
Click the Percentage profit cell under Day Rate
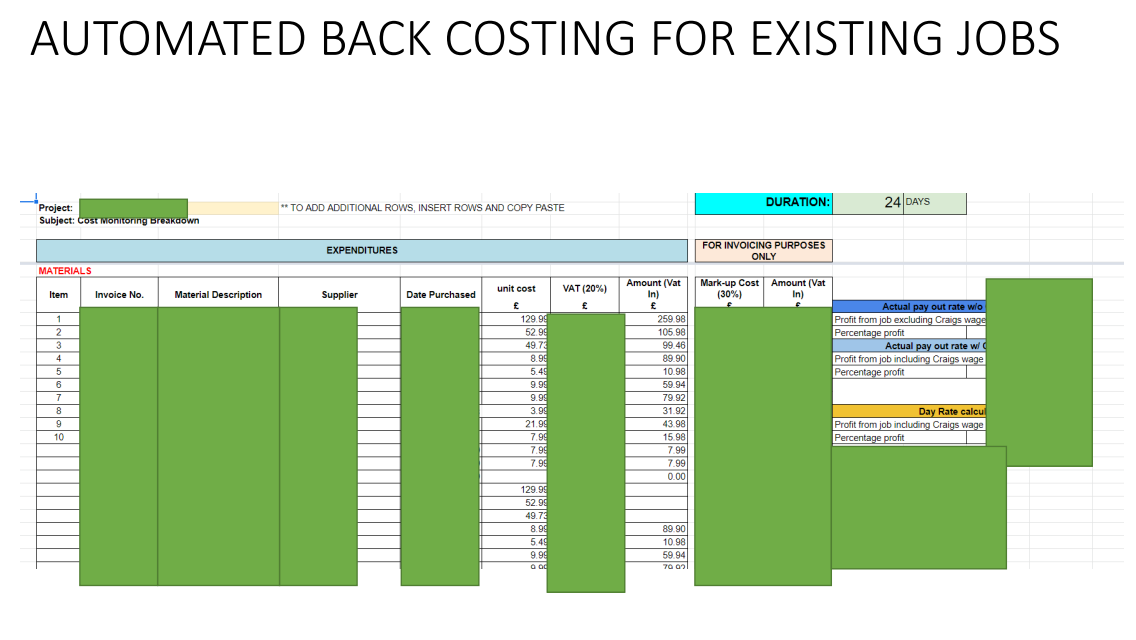[900, 438]
